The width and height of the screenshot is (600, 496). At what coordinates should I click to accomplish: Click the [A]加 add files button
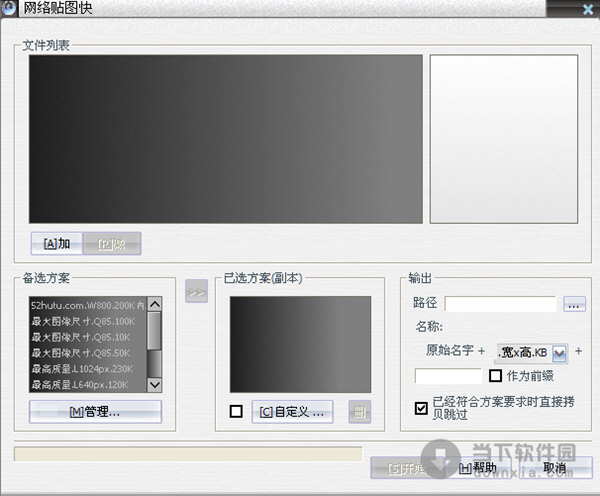click(x=57, y=243)
